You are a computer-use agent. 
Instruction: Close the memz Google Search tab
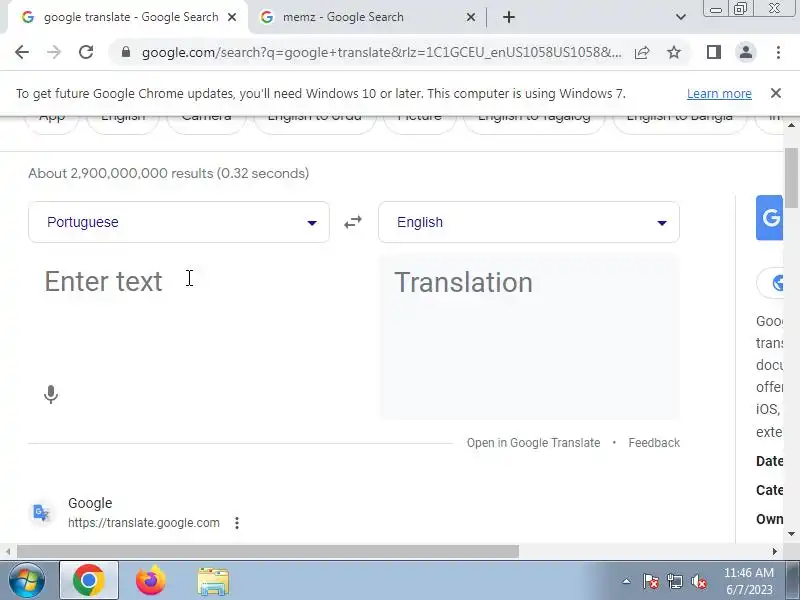tap(470, 17)
